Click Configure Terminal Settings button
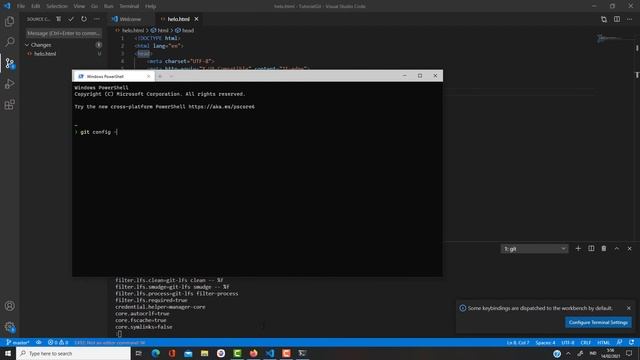Image resolution: width=640 pixels, height=360 pixels. pyautogui.click(x=598, y=322)
